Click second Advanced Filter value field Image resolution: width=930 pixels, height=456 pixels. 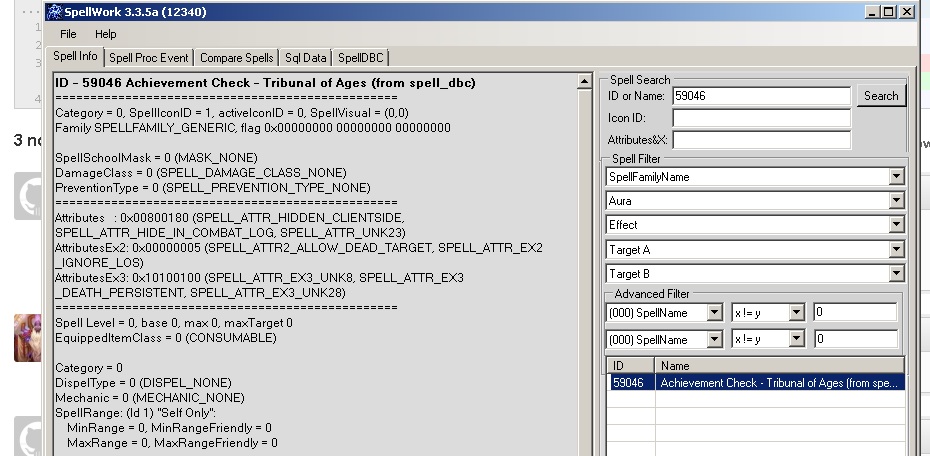[x=855, y=339]
